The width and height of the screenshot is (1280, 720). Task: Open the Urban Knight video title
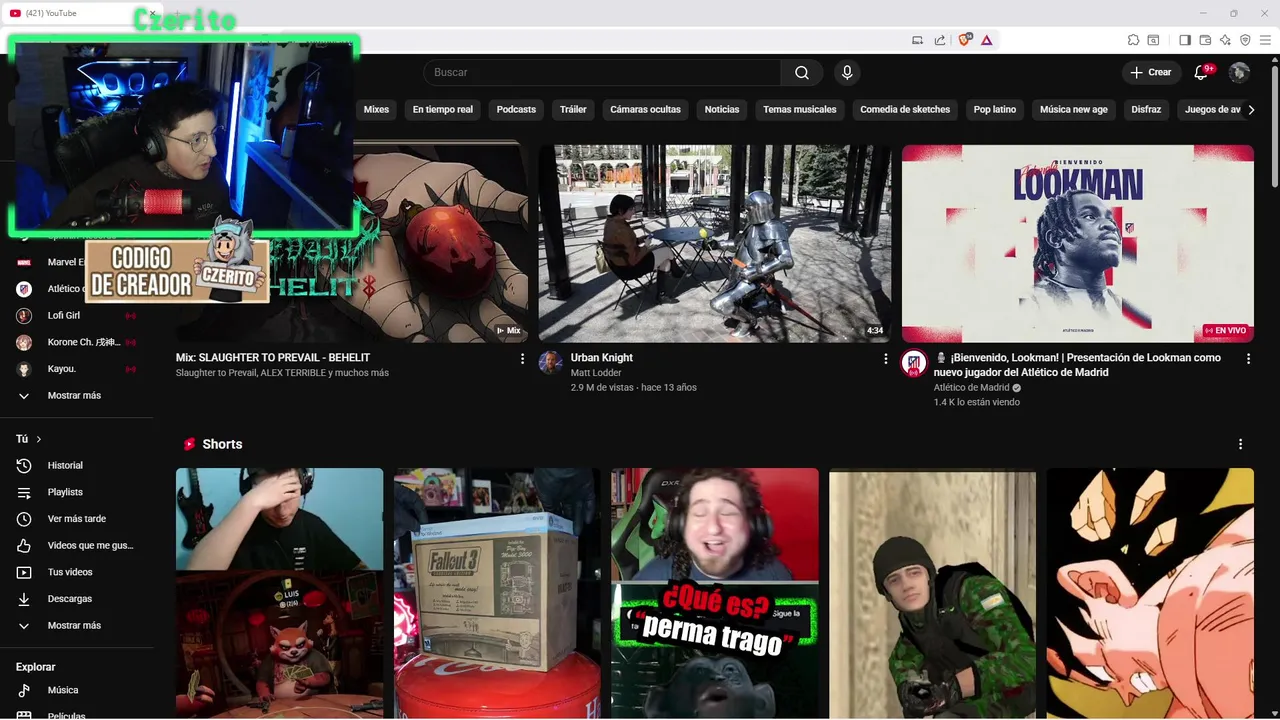(601, 358)
